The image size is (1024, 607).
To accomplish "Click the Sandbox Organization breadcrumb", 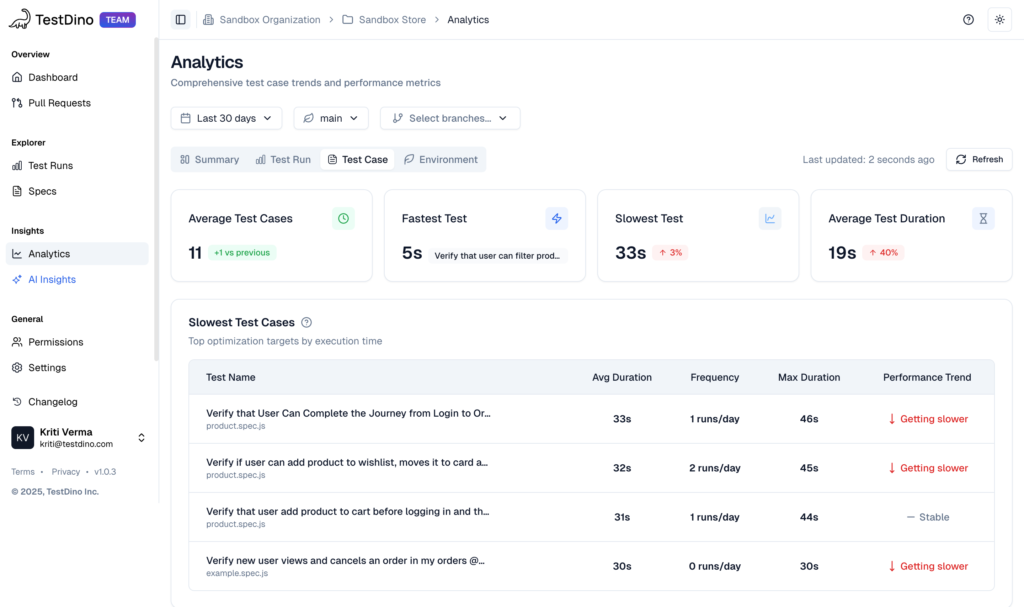I will coord(261,20).
